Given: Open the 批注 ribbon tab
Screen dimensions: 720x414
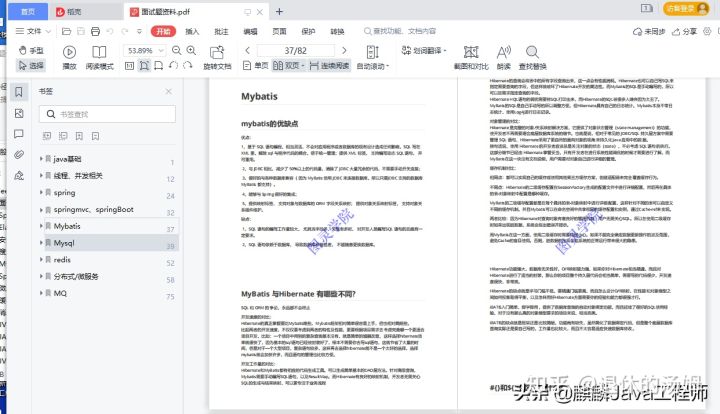Looking at the screenshot, I should click(221, 31).
